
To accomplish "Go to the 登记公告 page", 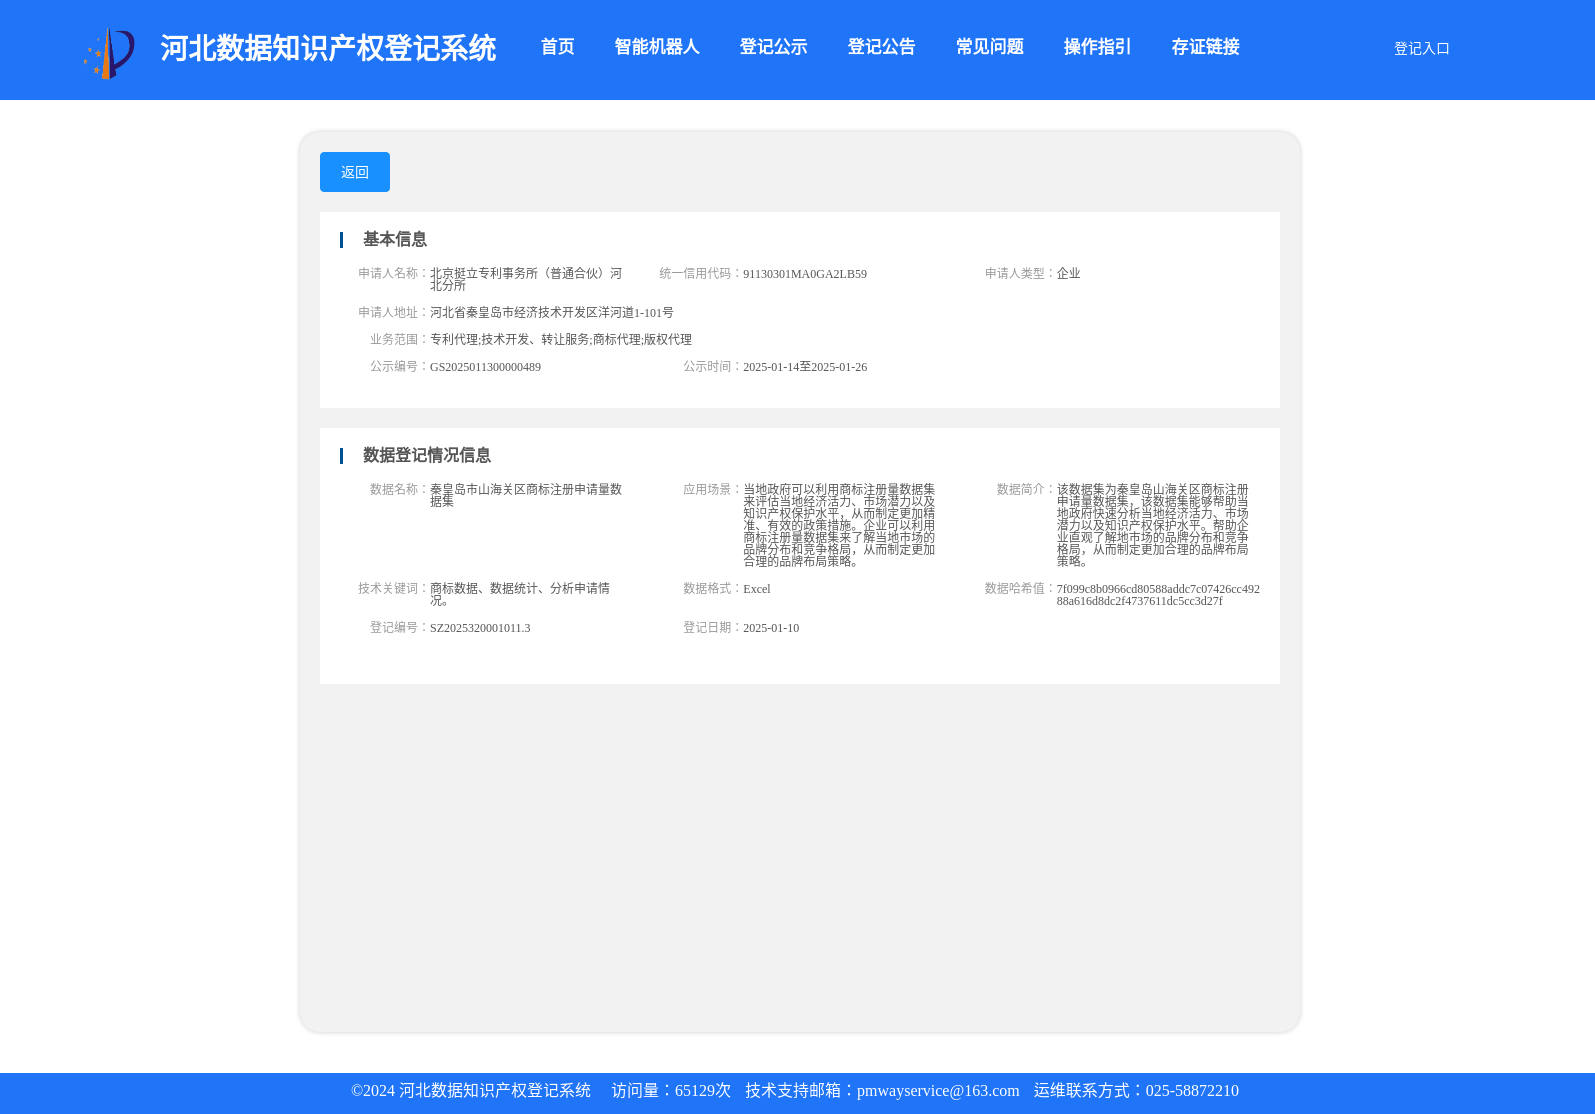I will [x=881, y=47].
